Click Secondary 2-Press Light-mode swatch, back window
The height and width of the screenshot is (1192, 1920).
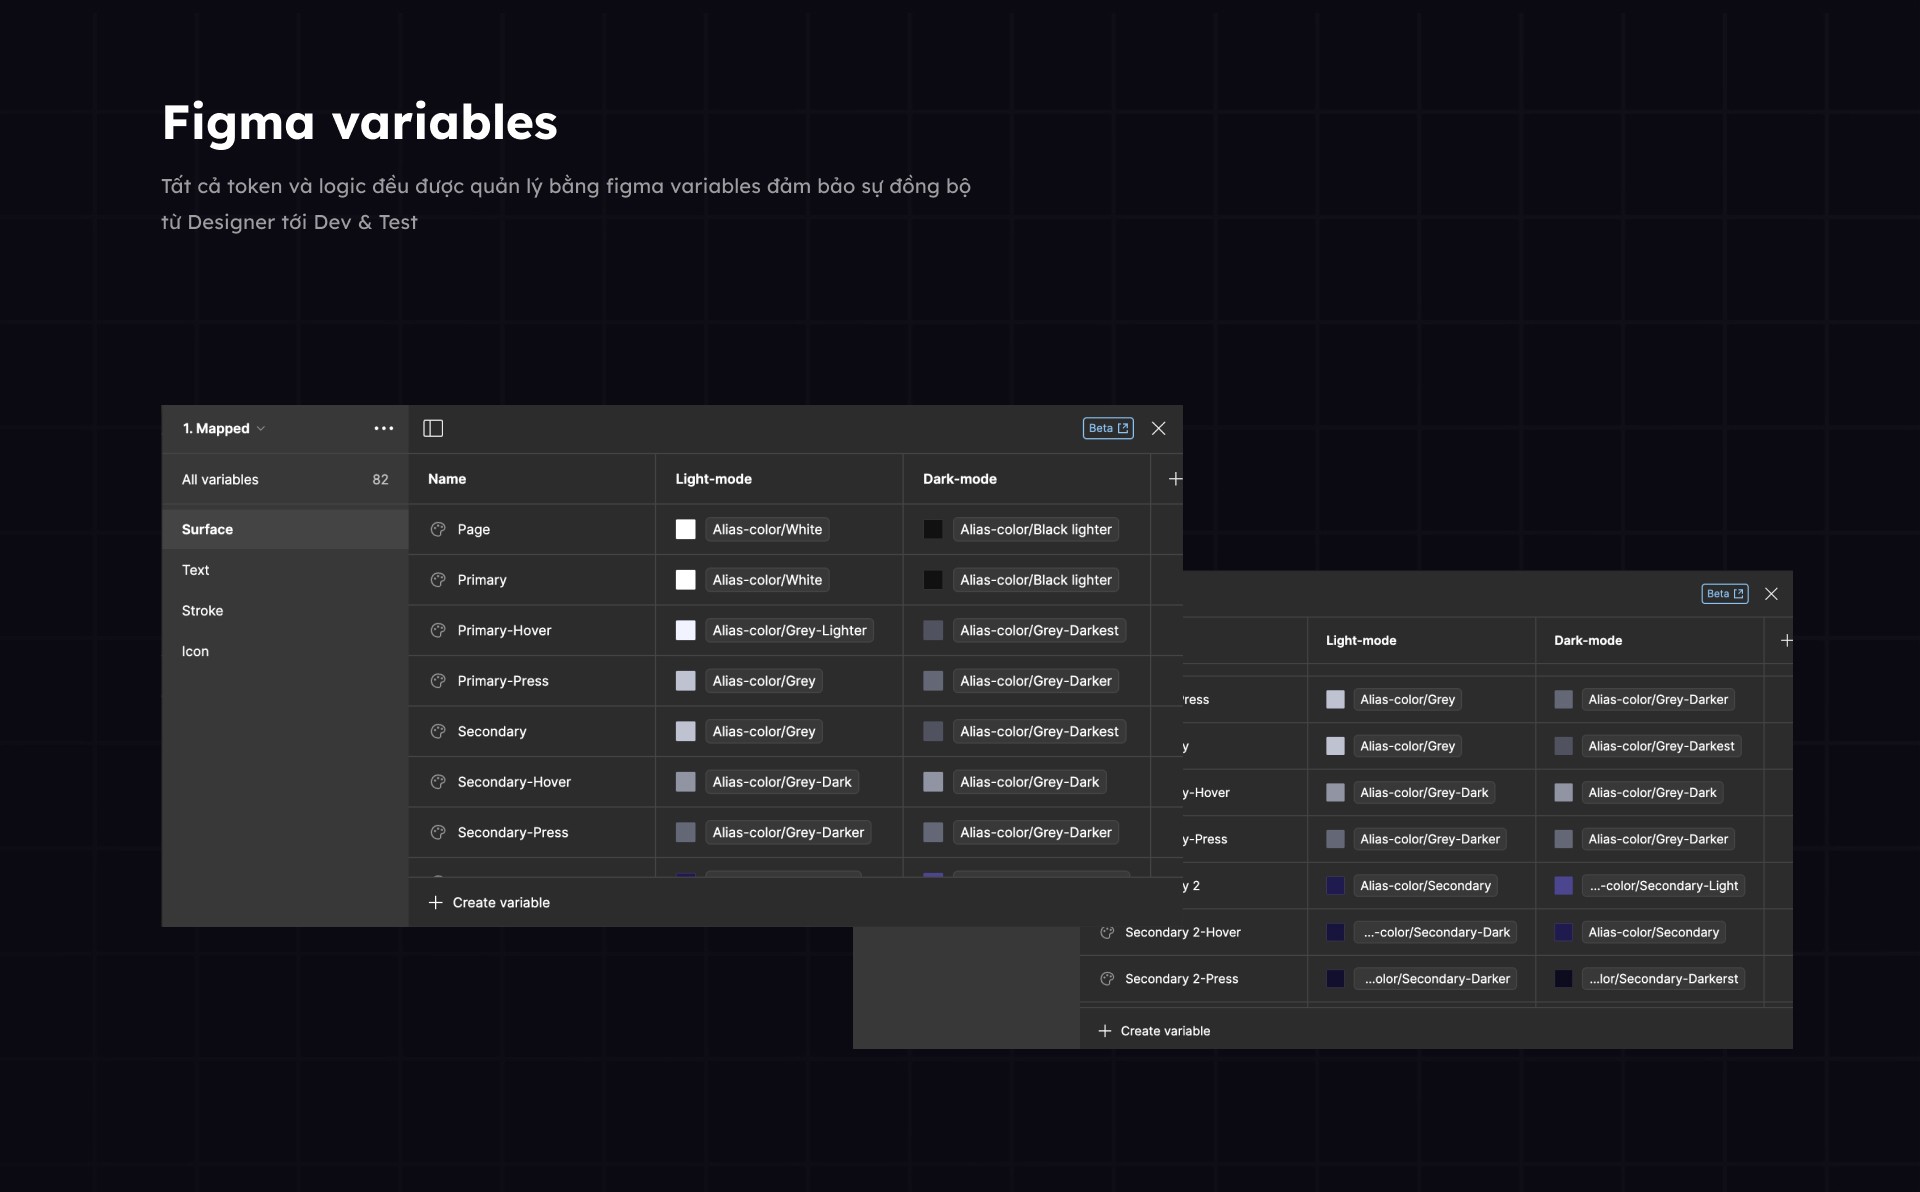tap(1335, 979)
